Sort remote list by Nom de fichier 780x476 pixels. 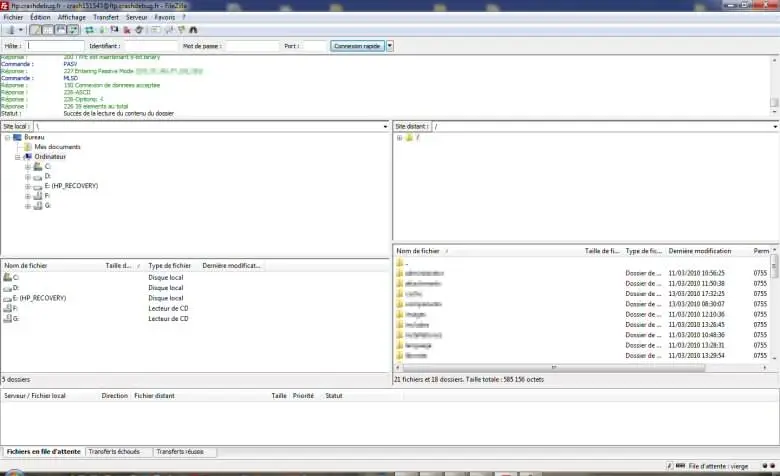488,251
